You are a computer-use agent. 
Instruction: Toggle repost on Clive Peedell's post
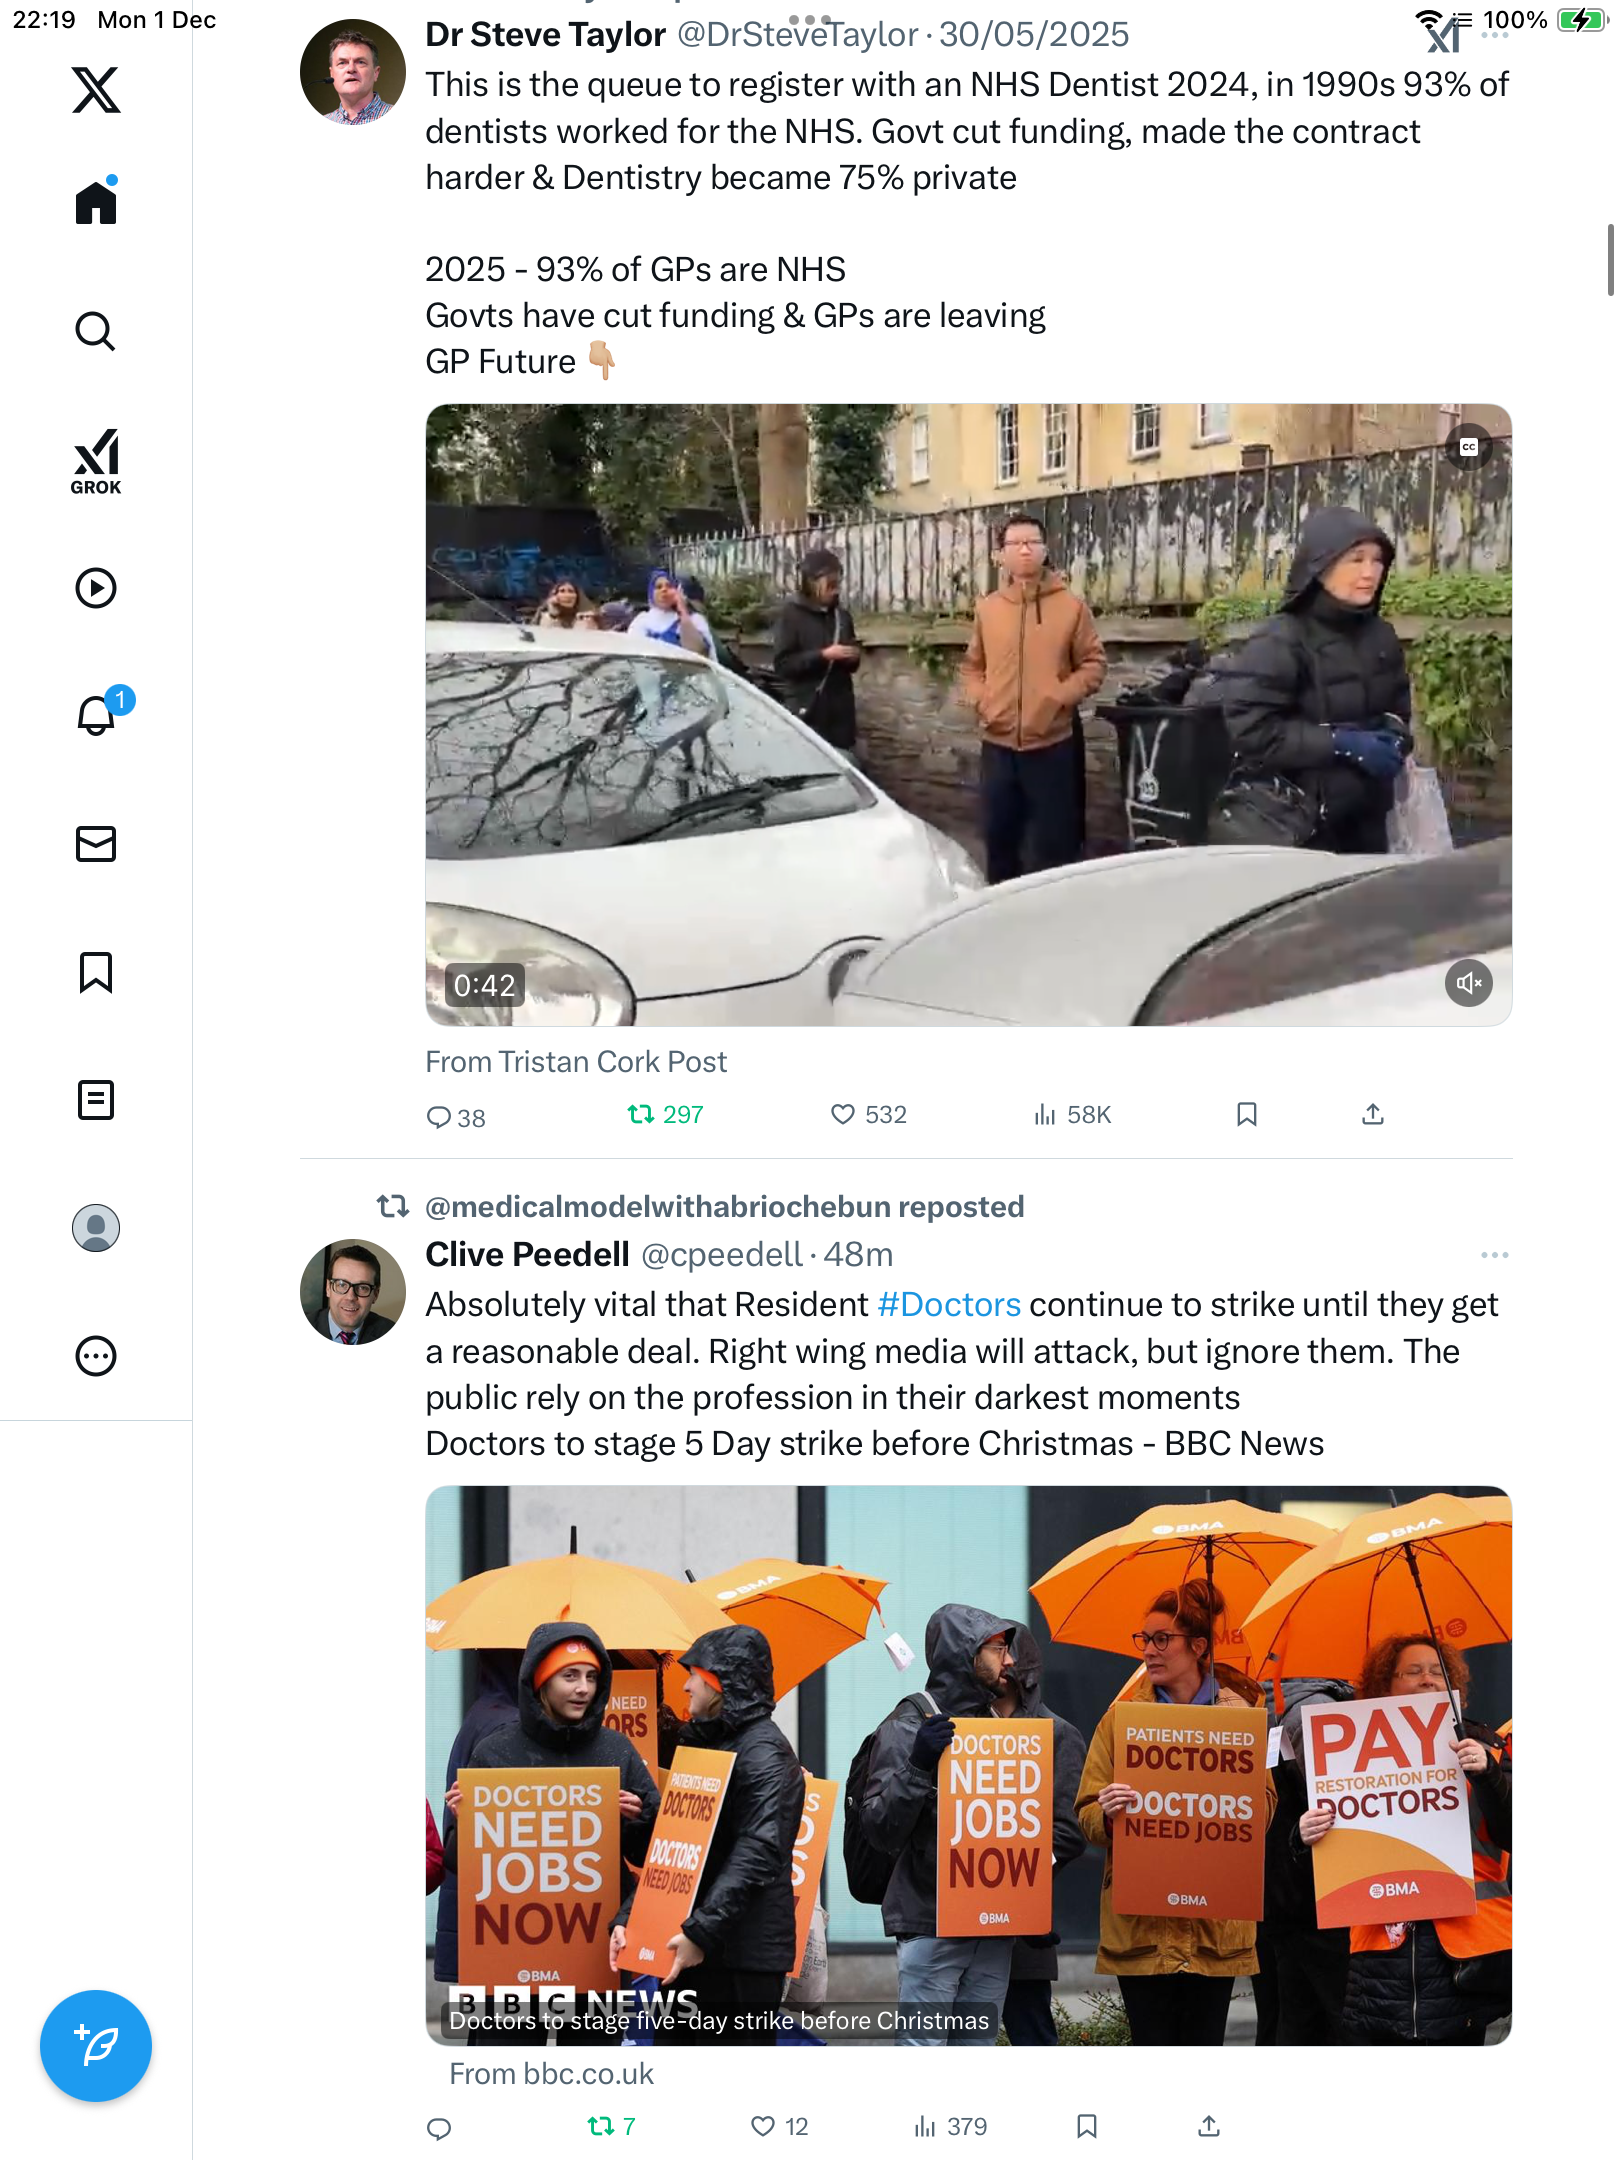tap(601, 2126)
